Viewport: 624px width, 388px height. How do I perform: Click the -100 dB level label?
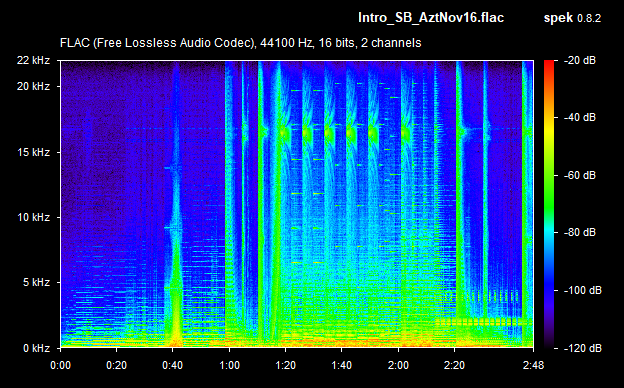pyautogui.click(x=583, y=290)
